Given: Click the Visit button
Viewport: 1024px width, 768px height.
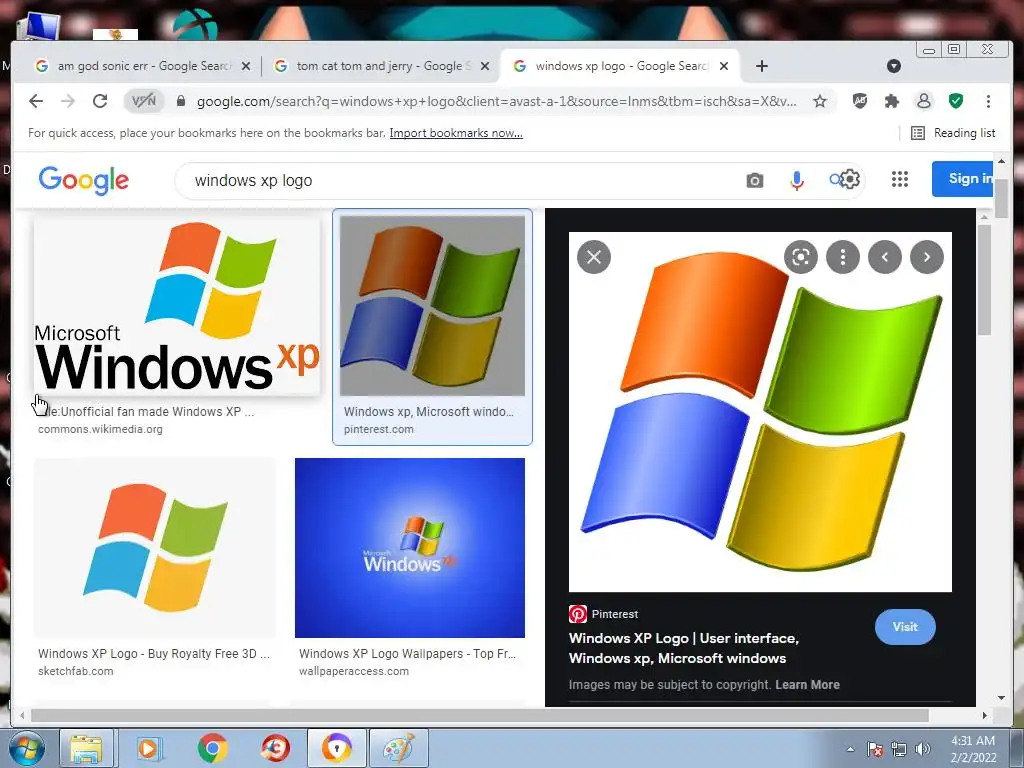Looking at the screenshot, I should pyautogui.click(x=905, y=627).
